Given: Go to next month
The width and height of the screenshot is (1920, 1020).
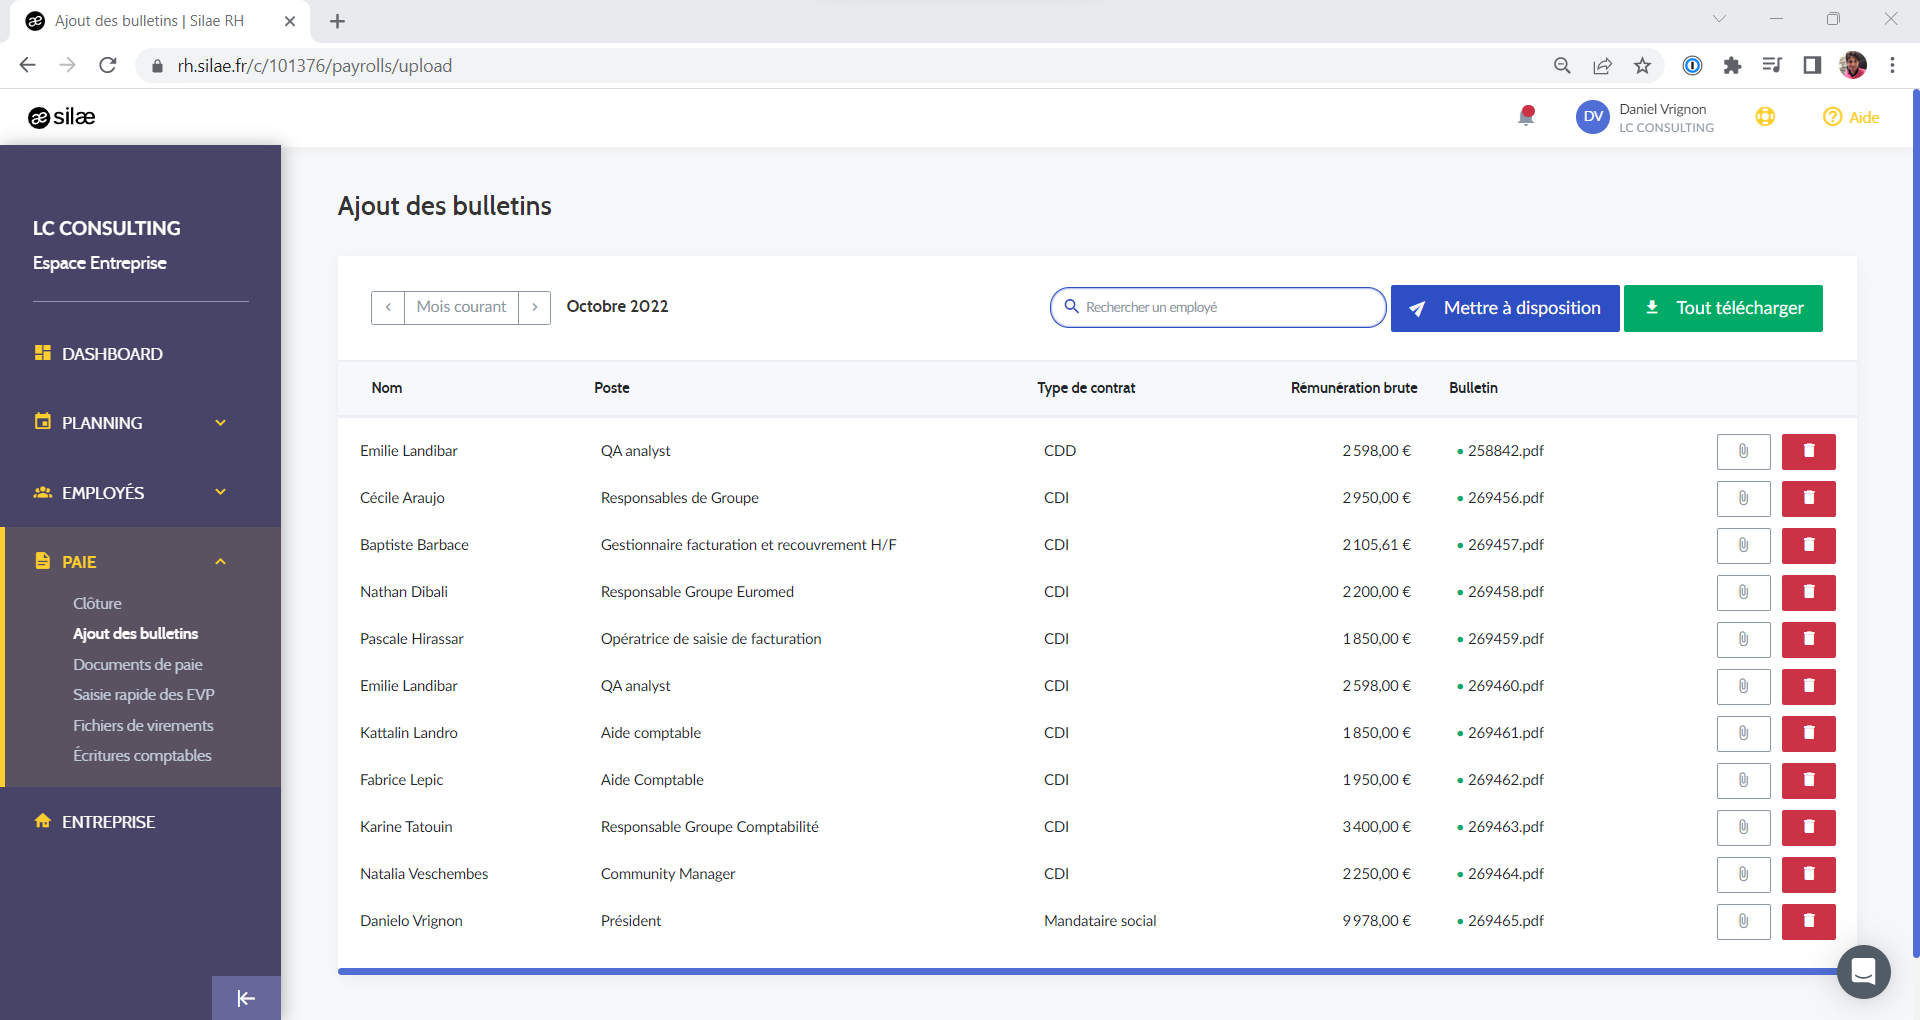Looking at the screenshot, I should pyautogui.click(x=535, y=307).
